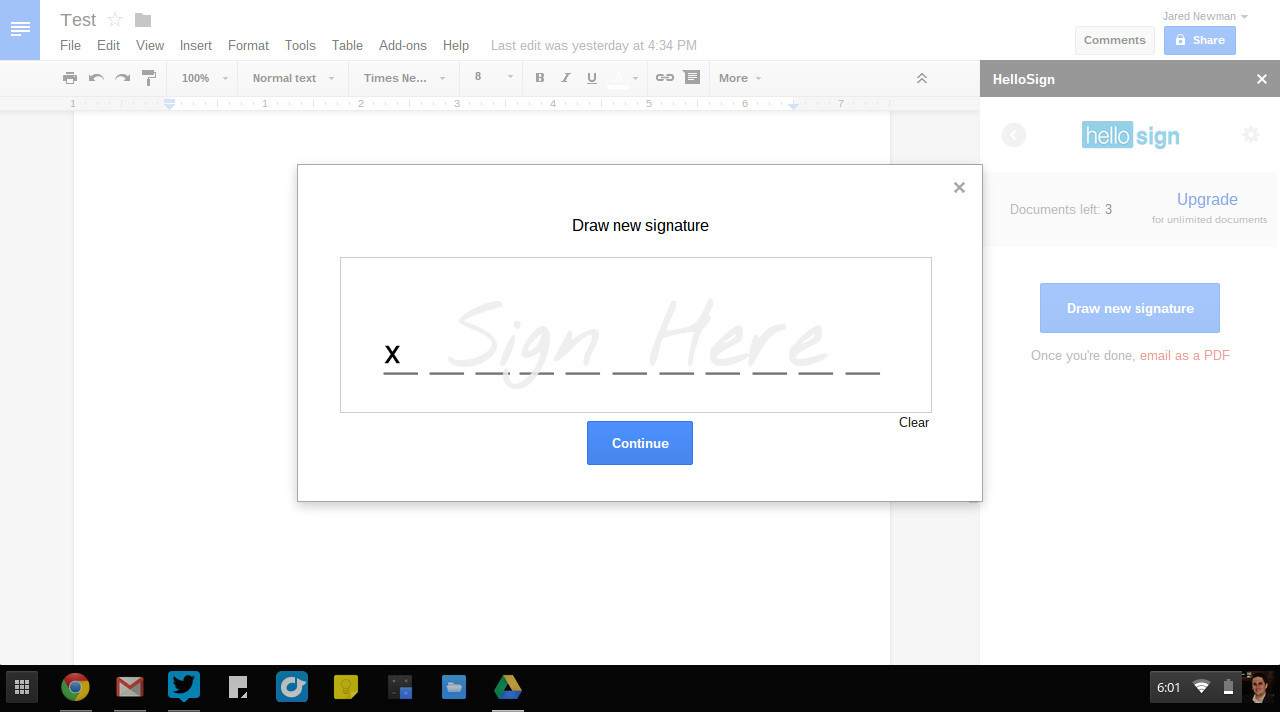
Task: Click the insert link icon
Action: click(x=664, y=78)
